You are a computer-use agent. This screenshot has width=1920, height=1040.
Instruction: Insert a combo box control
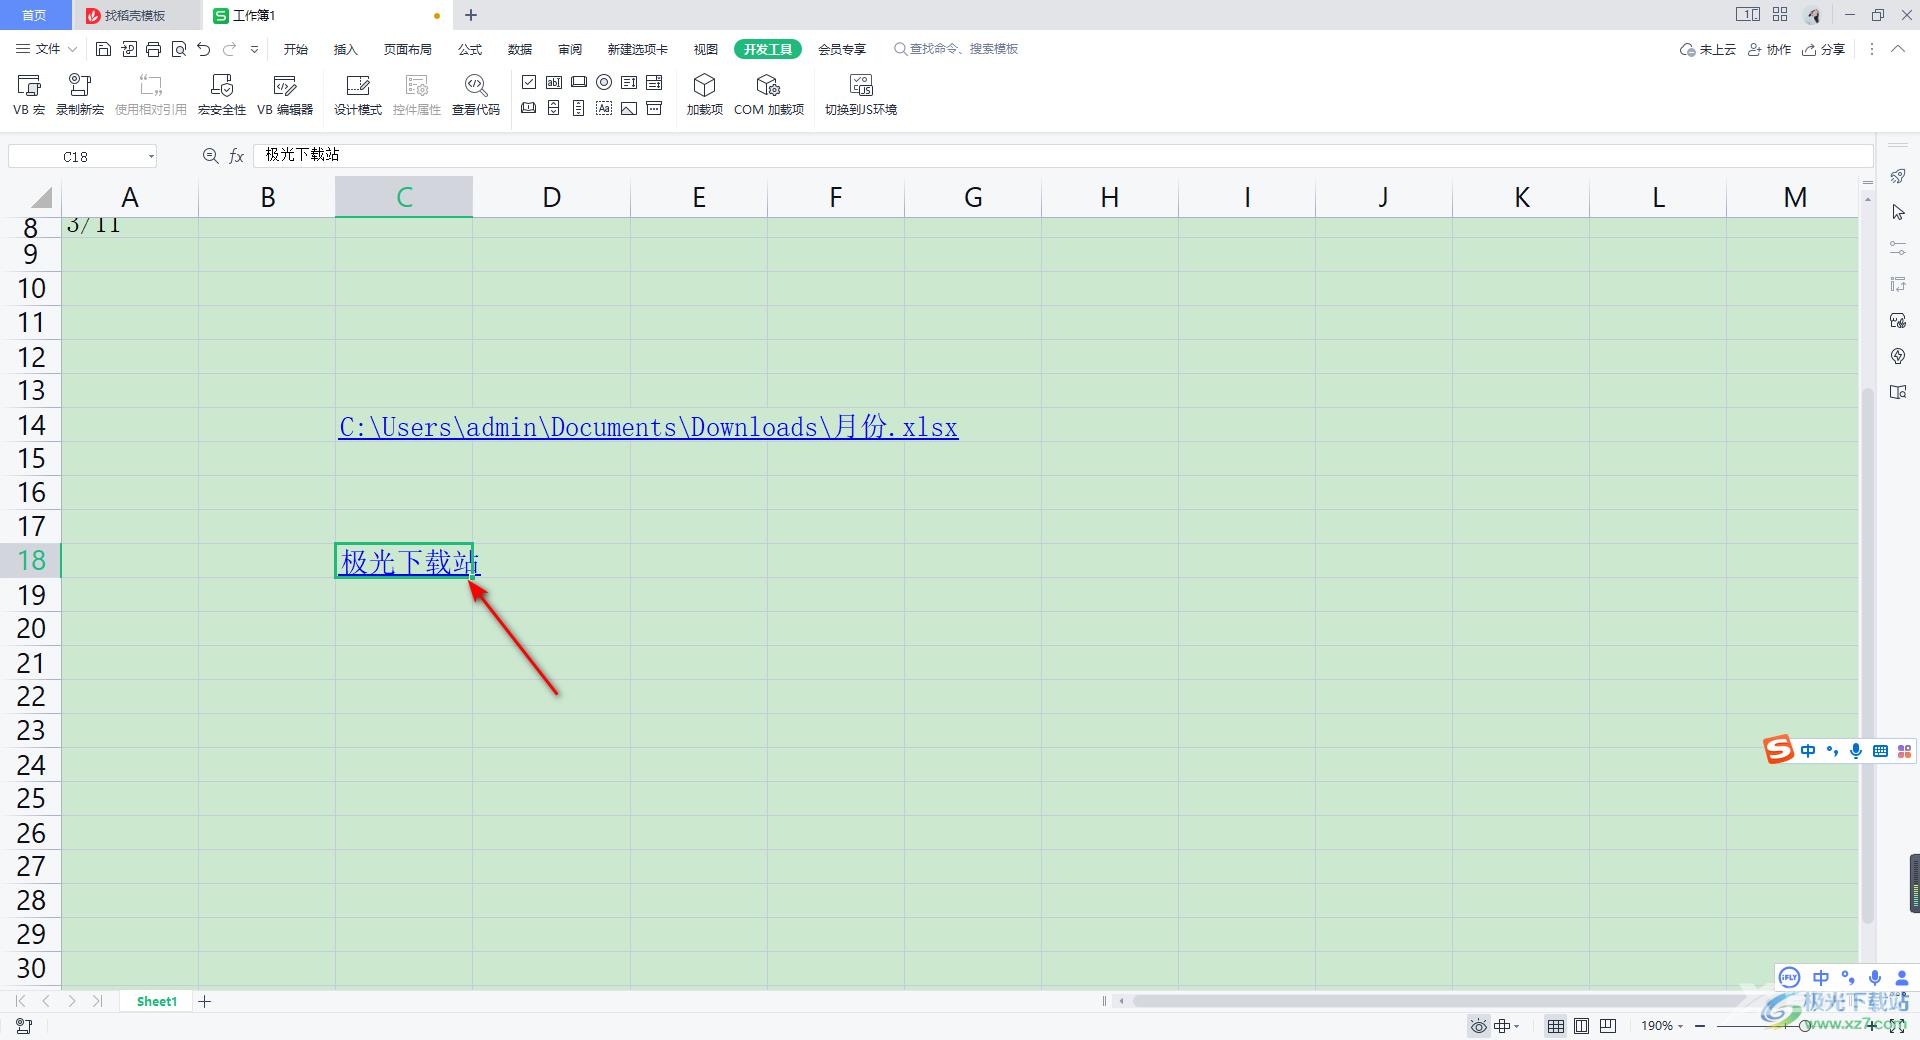click(x=654, y=83)
